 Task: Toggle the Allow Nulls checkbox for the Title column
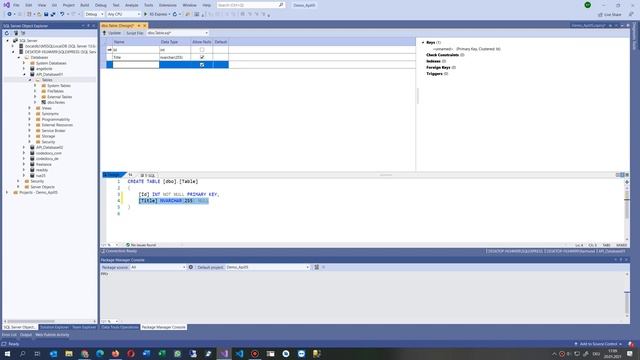click(x=202, y=57)
